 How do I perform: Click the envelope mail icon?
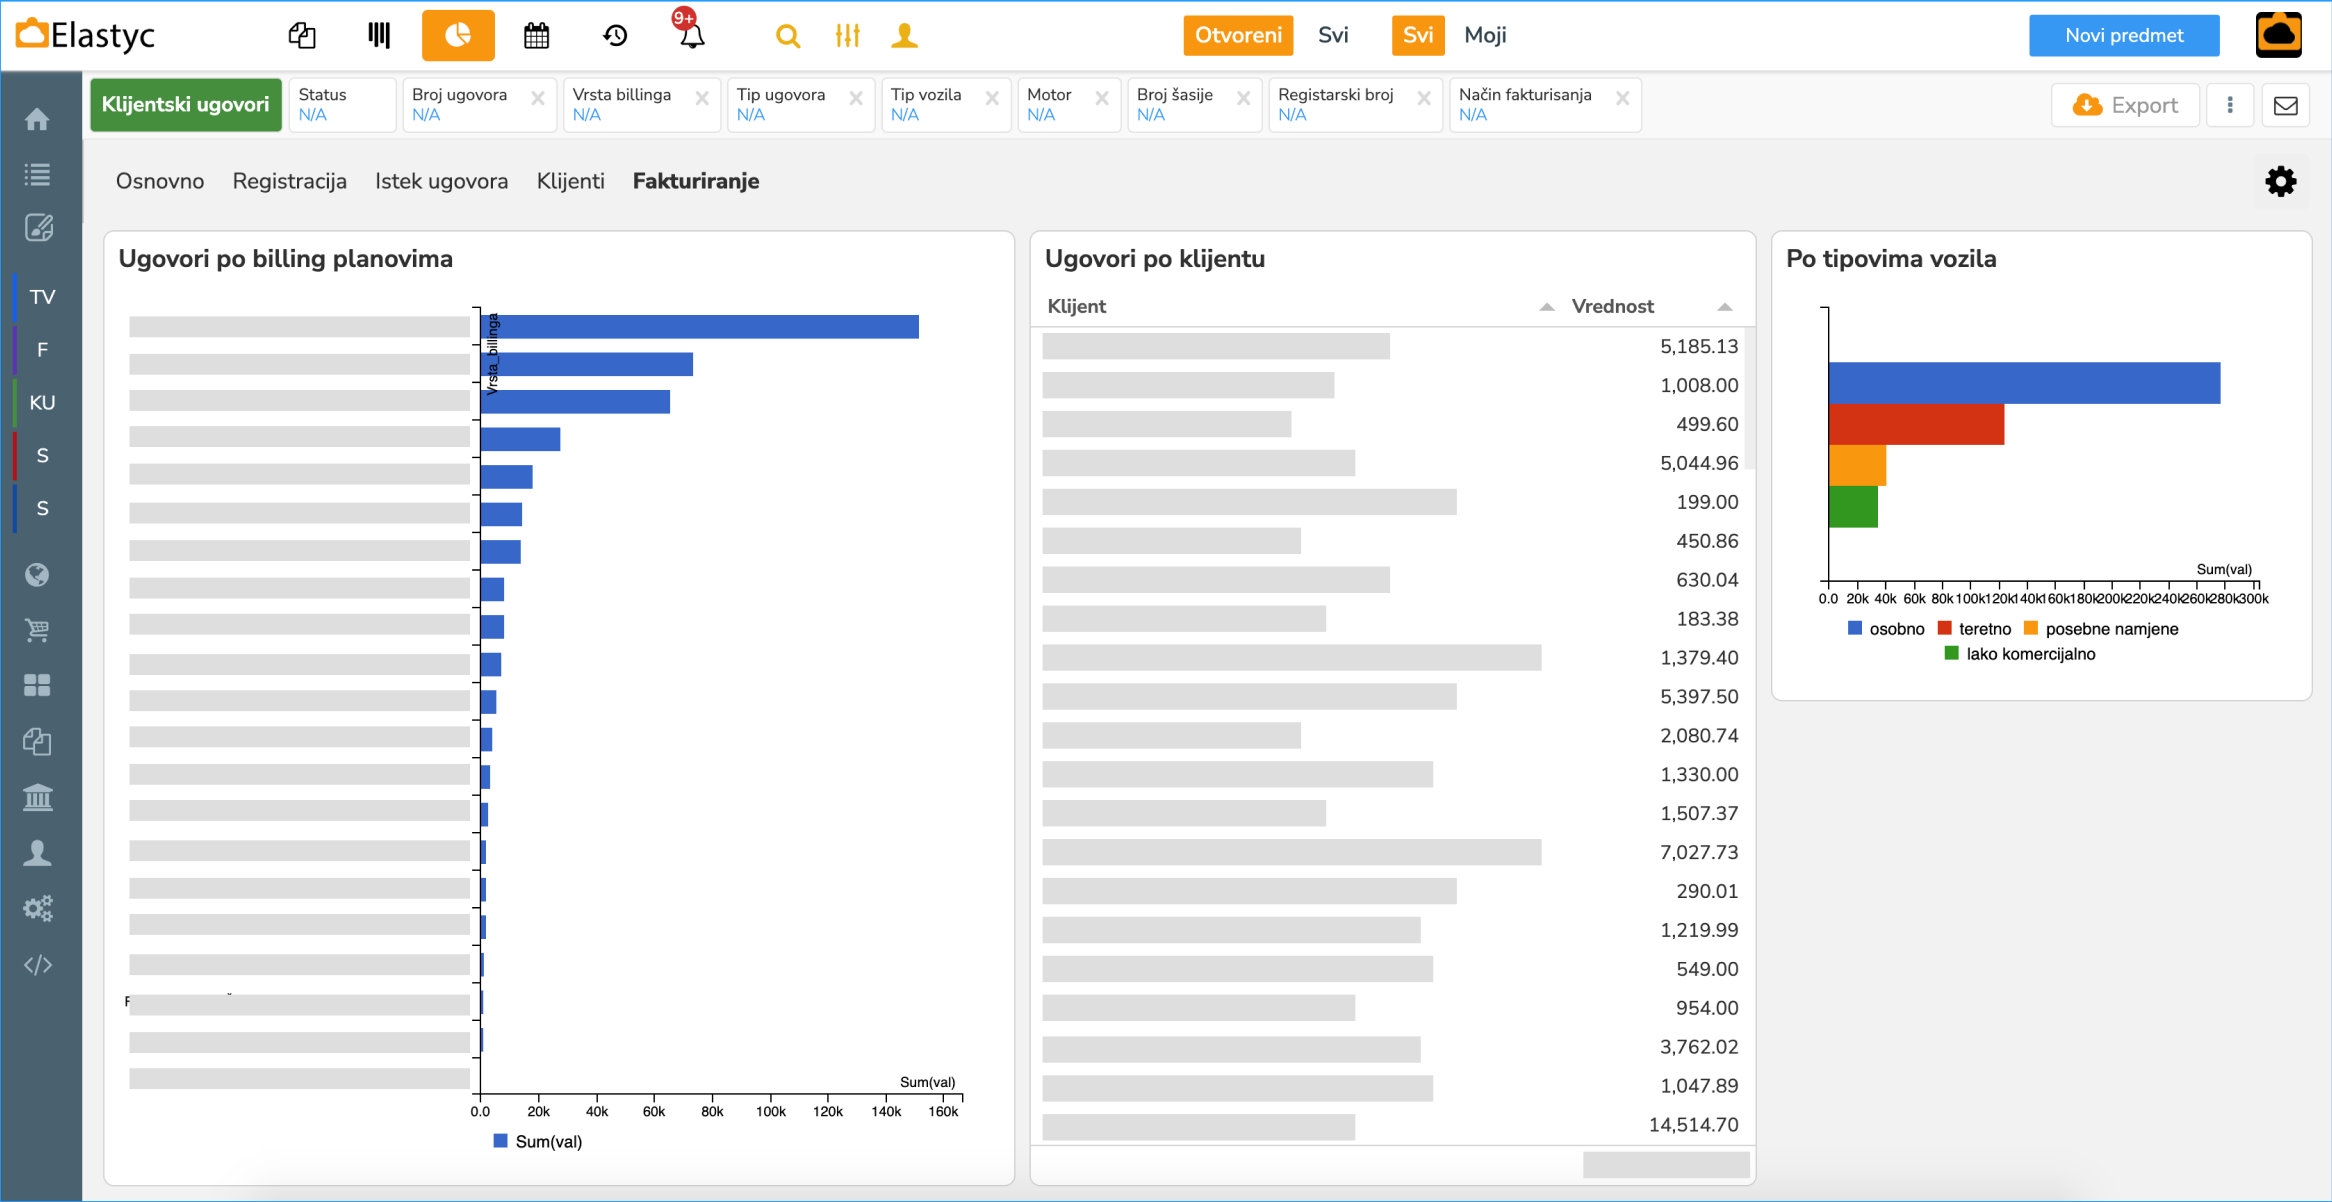tap(2286, 106)
